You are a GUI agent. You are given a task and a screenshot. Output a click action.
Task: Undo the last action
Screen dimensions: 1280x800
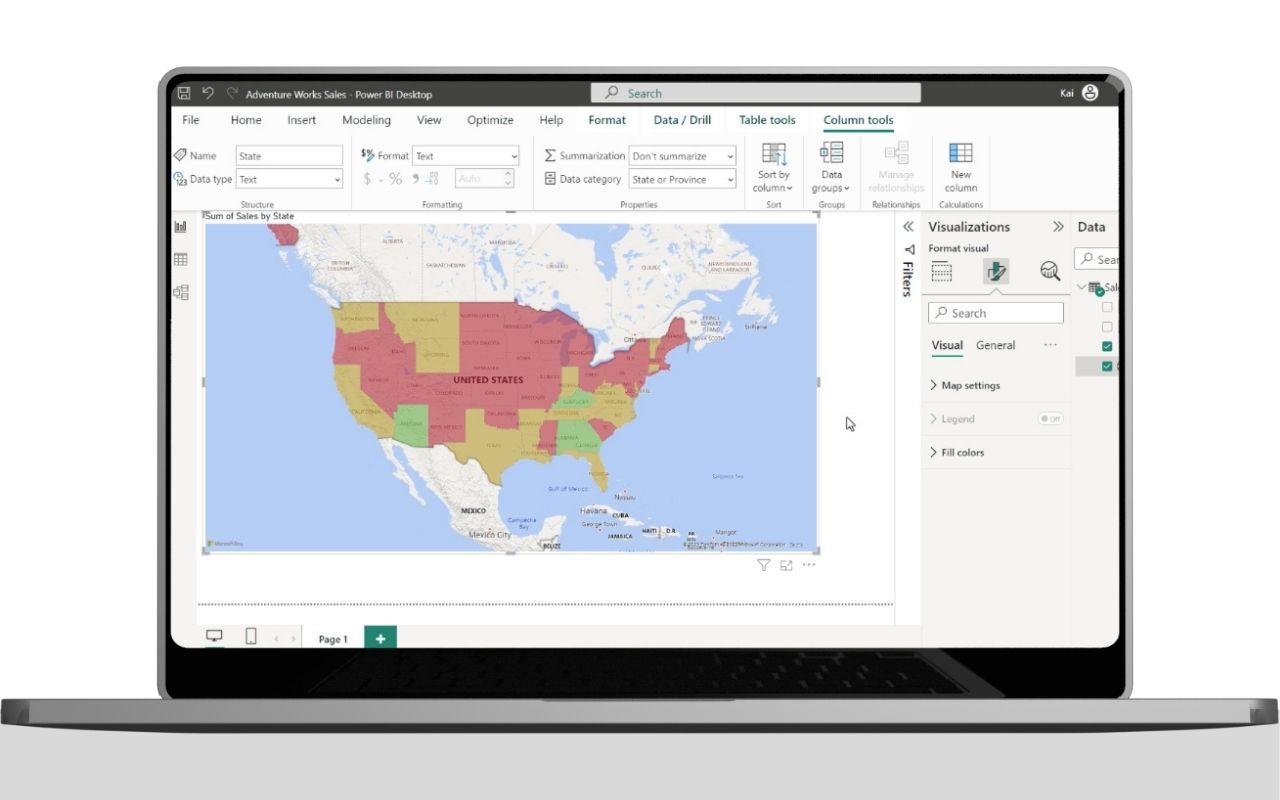pyautogui.click(x=208, y=93)
